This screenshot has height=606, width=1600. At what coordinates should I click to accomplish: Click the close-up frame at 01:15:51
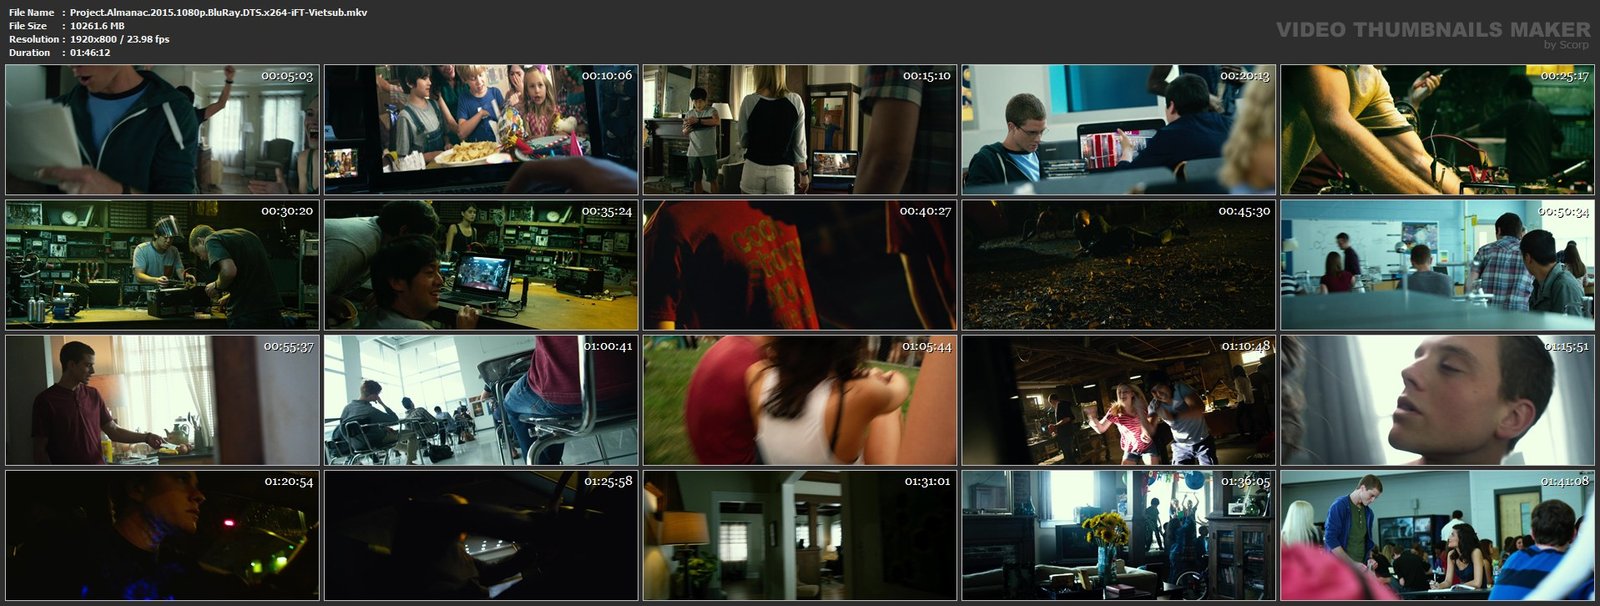(1438, 400)
